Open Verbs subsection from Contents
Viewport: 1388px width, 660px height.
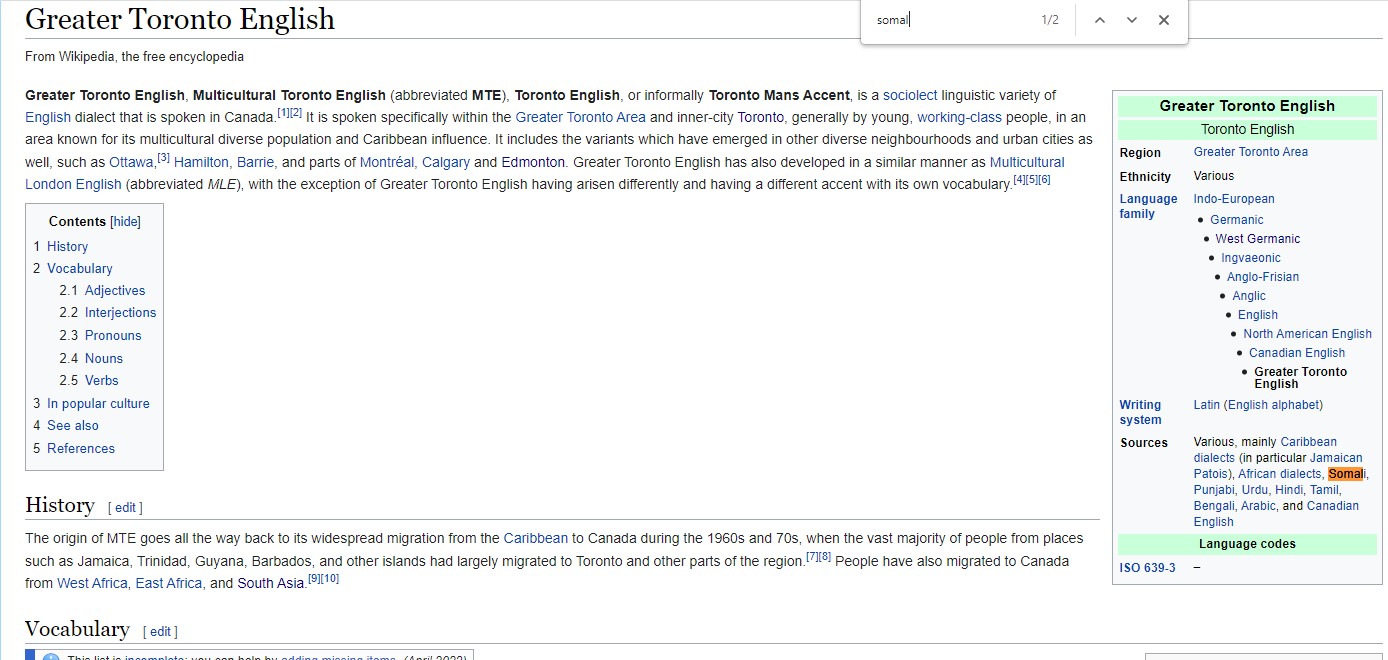click(x=102, y=380)
